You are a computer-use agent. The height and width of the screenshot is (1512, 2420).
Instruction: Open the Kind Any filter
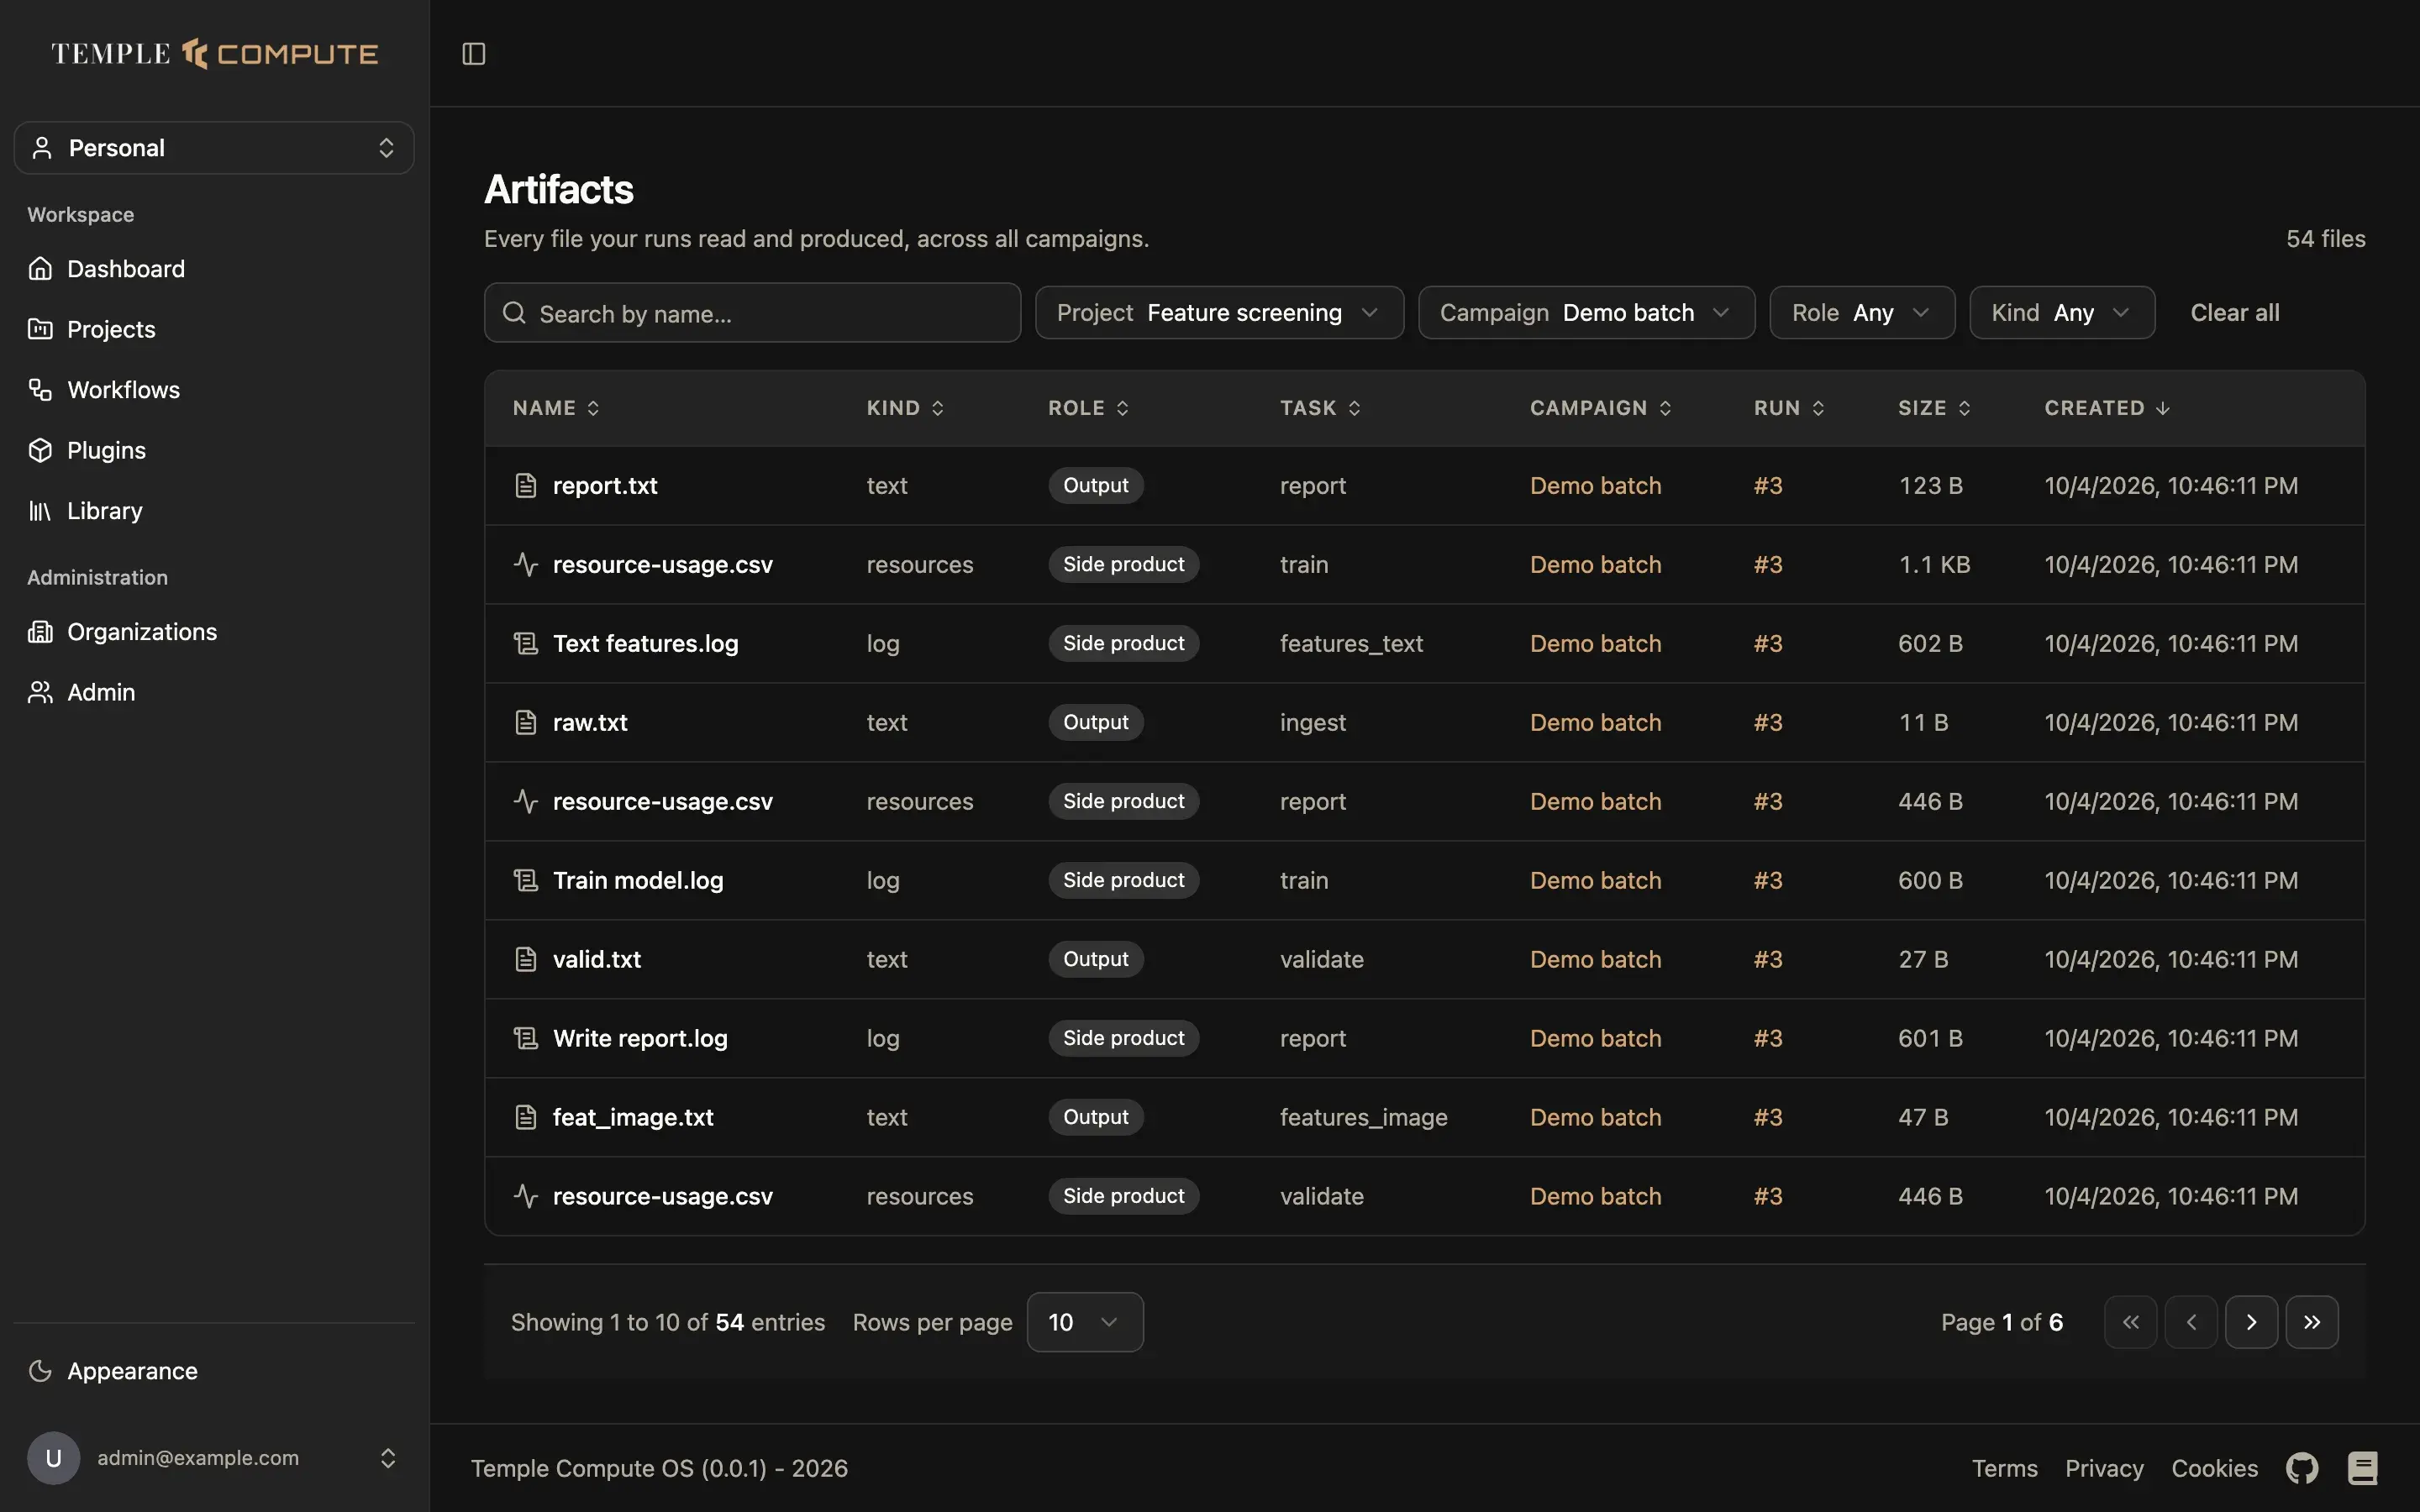2062,313
